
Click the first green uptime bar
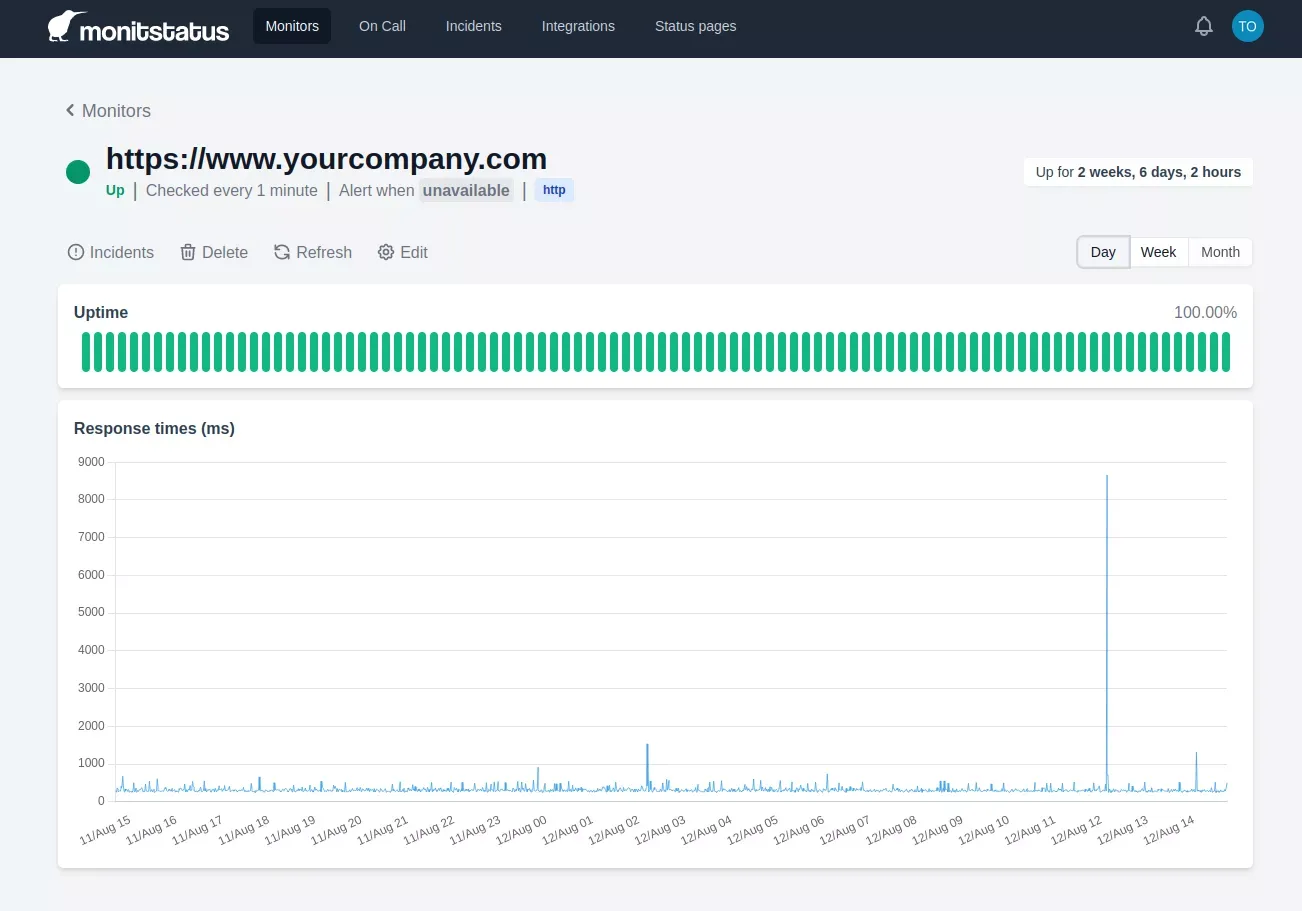tap(86, 352)
